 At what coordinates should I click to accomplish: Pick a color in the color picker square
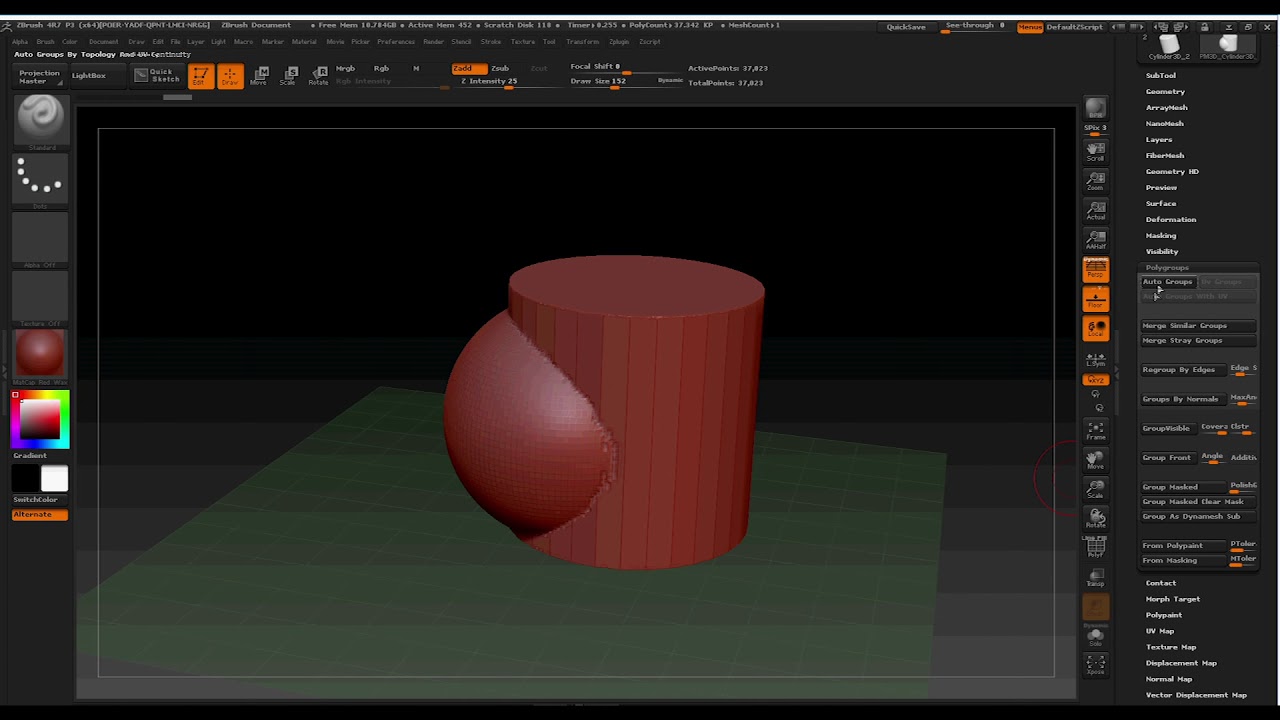pyautogui.click(x=40, y=420)
